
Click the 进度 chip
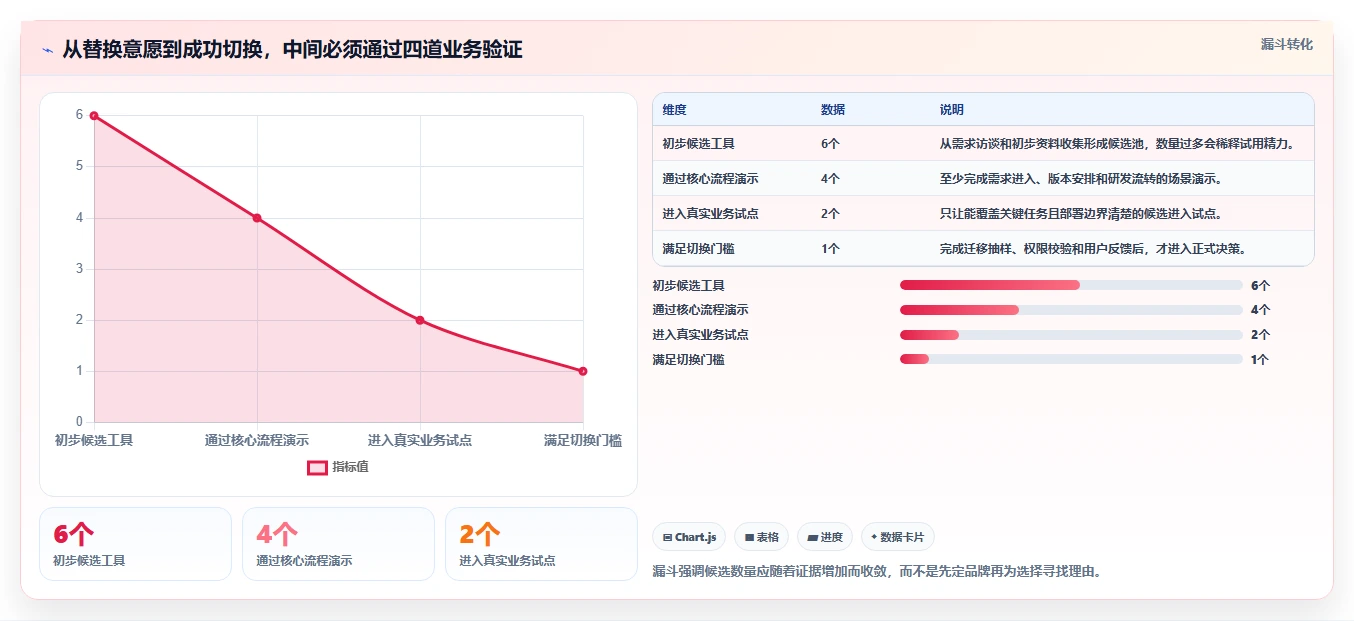point(825,537)
